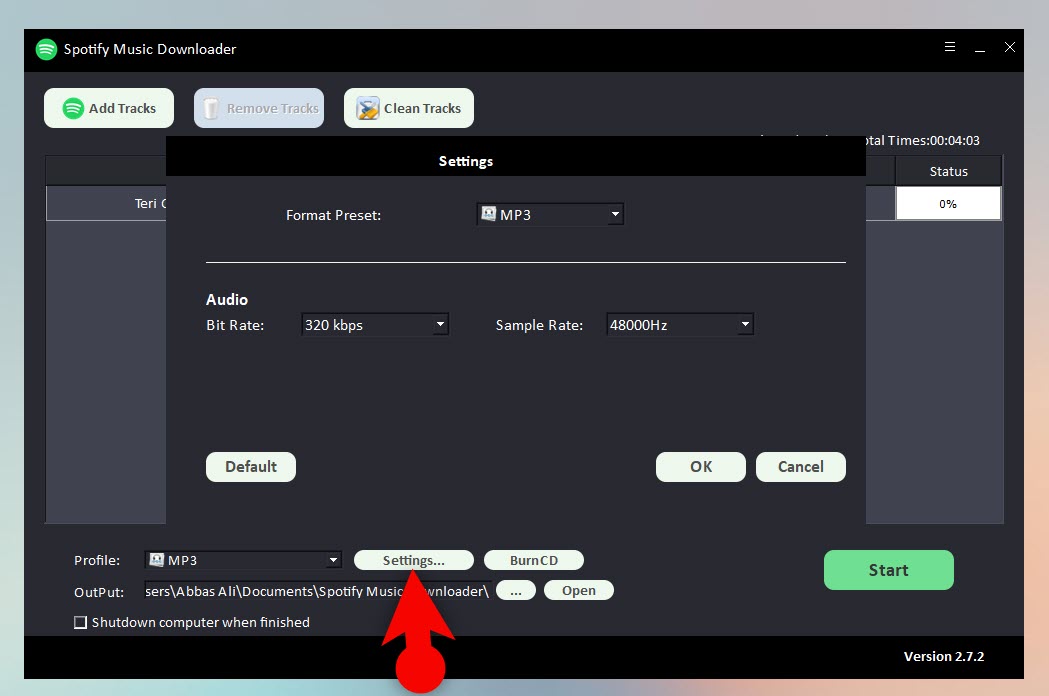Minimize the Spotify Music Downloader window
Image resolution: width=1049 pixels, height=696 pixels.
[x=979, y=48]
